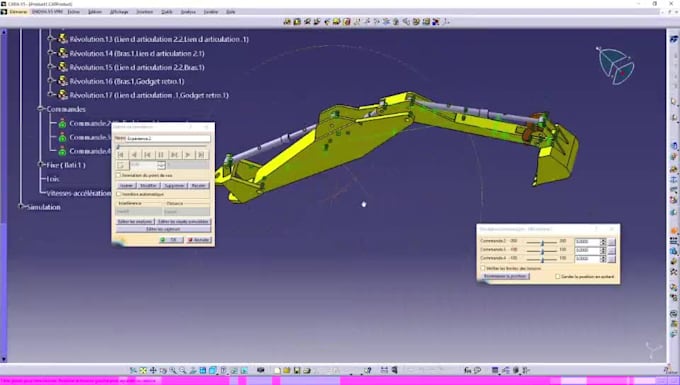This screenshot has width=680, height=385.
Task: Click the simulation Nom input field
Action: coord(168,138)
